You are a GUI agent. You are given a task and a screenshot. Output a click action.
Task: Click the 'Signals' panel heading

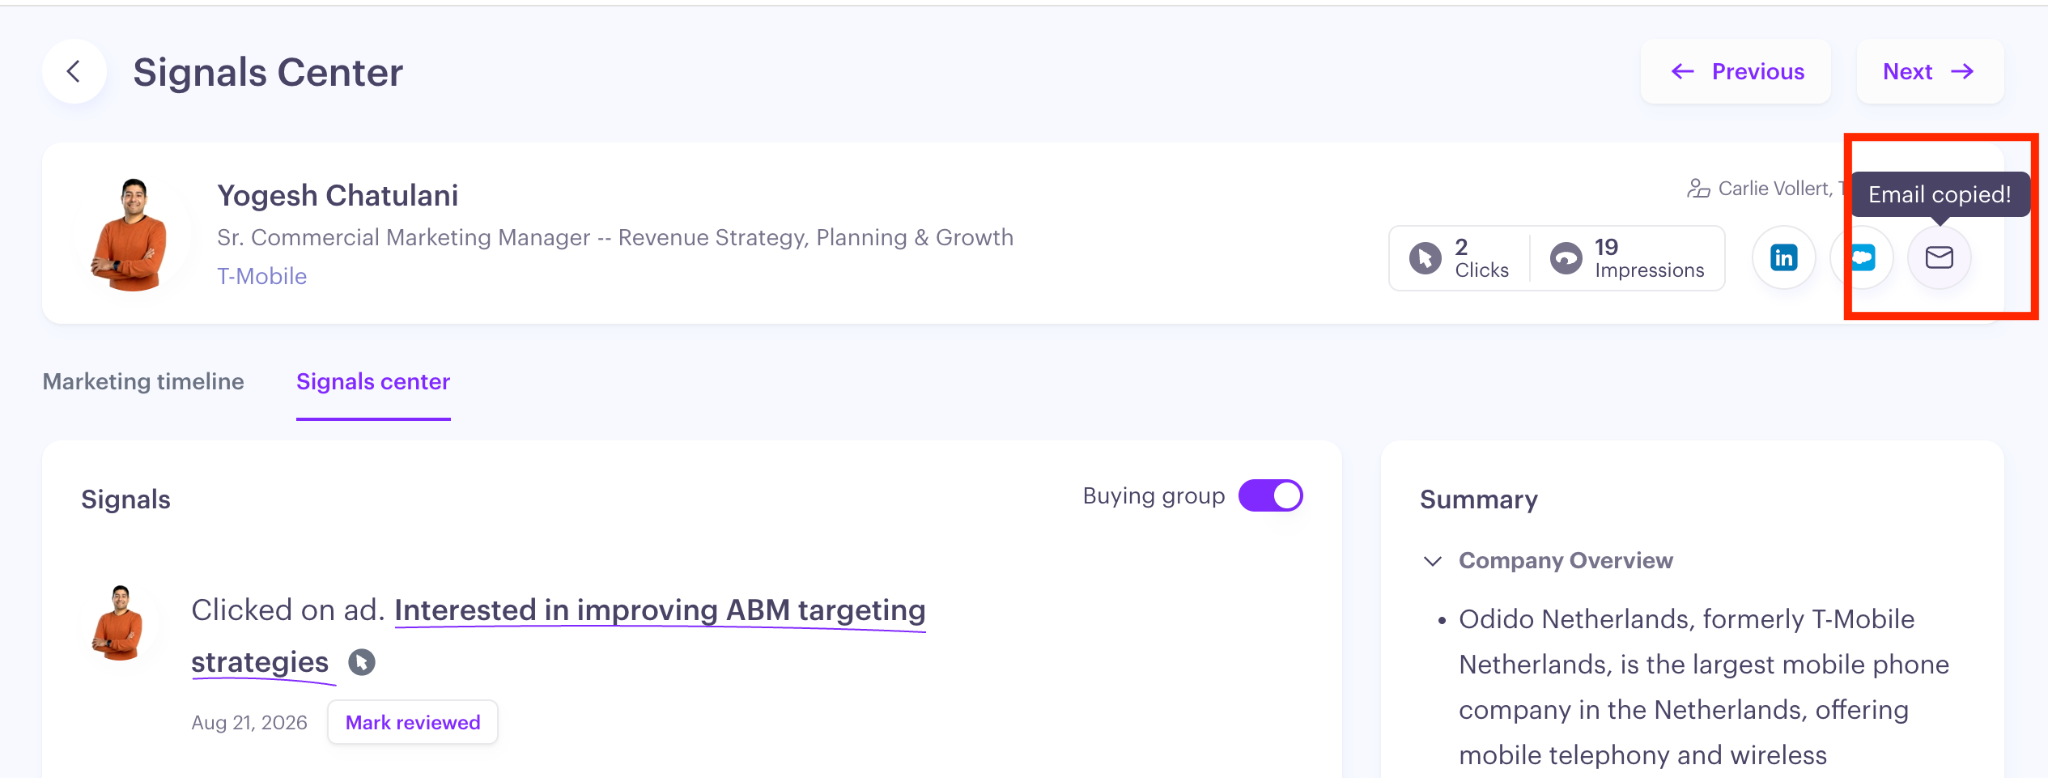coord(126,500)
